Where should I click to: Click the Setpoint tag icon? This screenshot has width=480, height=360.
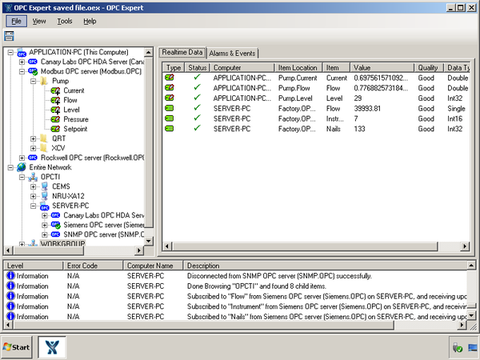55,129
